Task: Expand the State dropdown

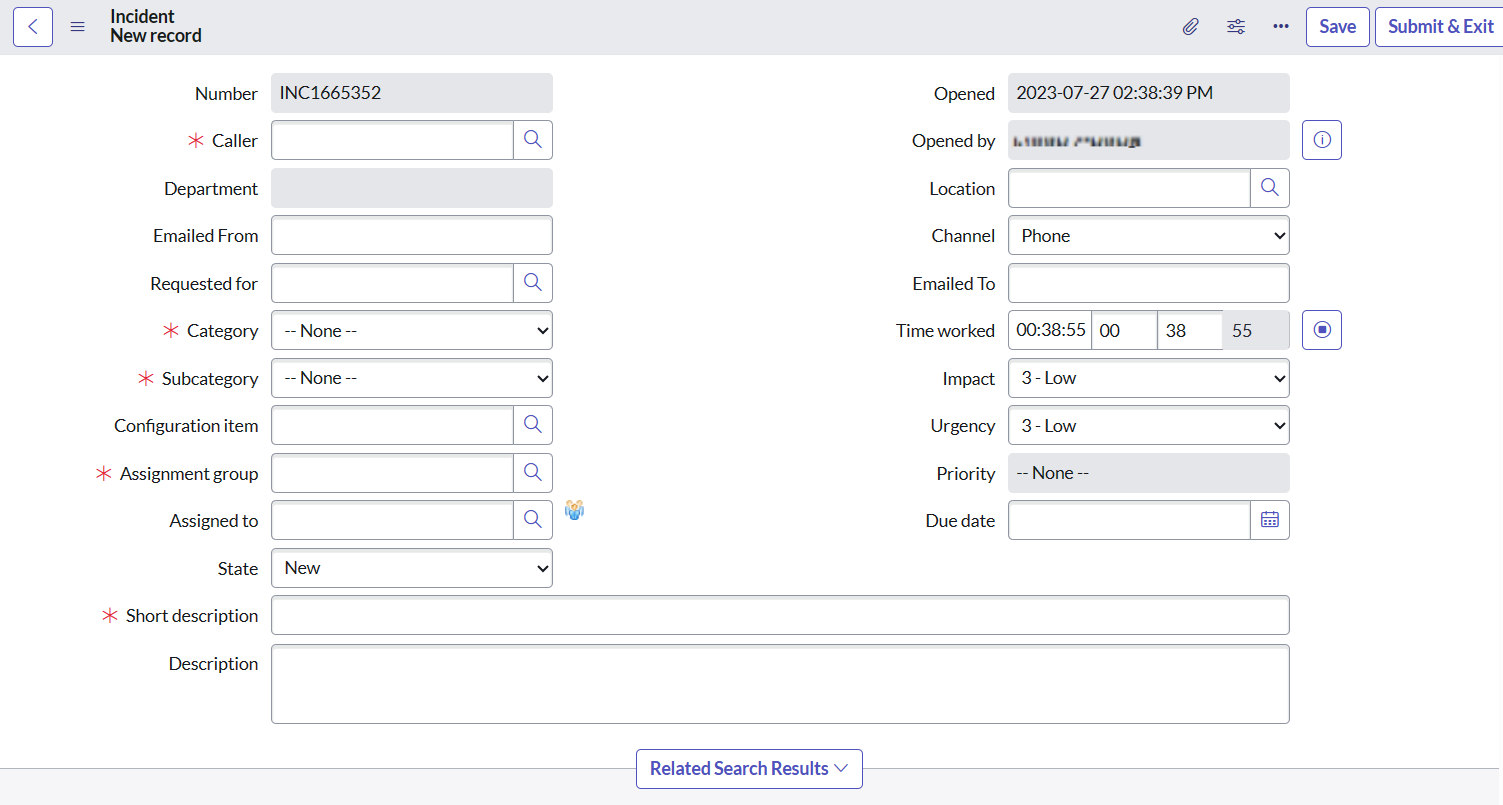Action: (x=411, y=568)
